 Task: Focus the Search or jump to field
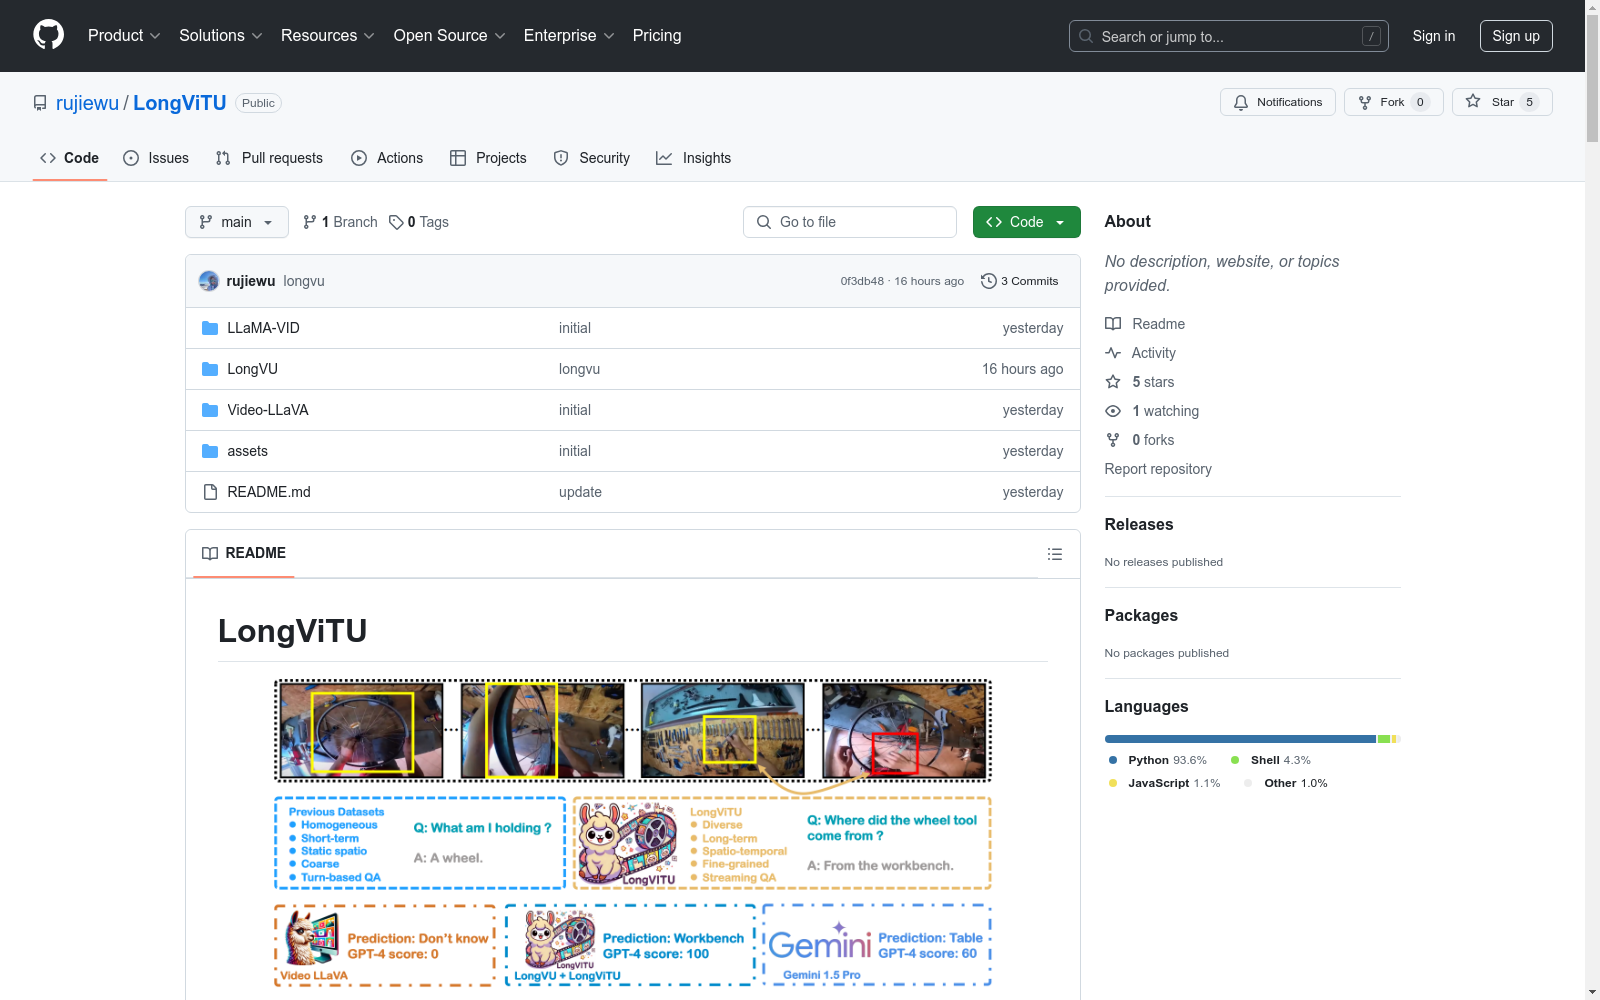click(x=1228, y=36)
